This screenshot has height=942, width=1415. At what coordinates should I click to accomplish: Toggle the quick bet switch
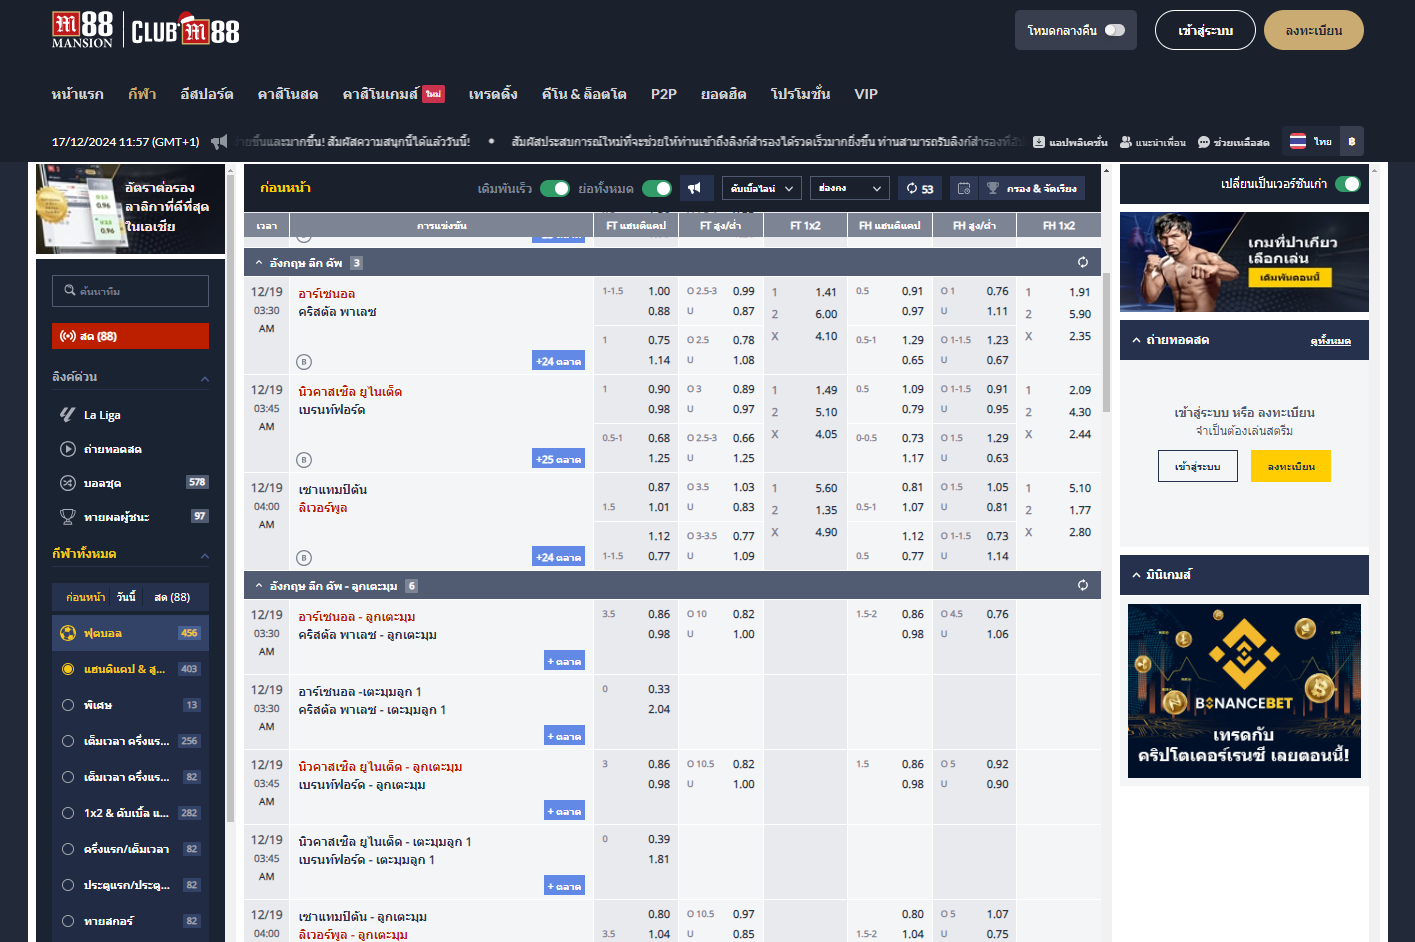click(554, 188)
